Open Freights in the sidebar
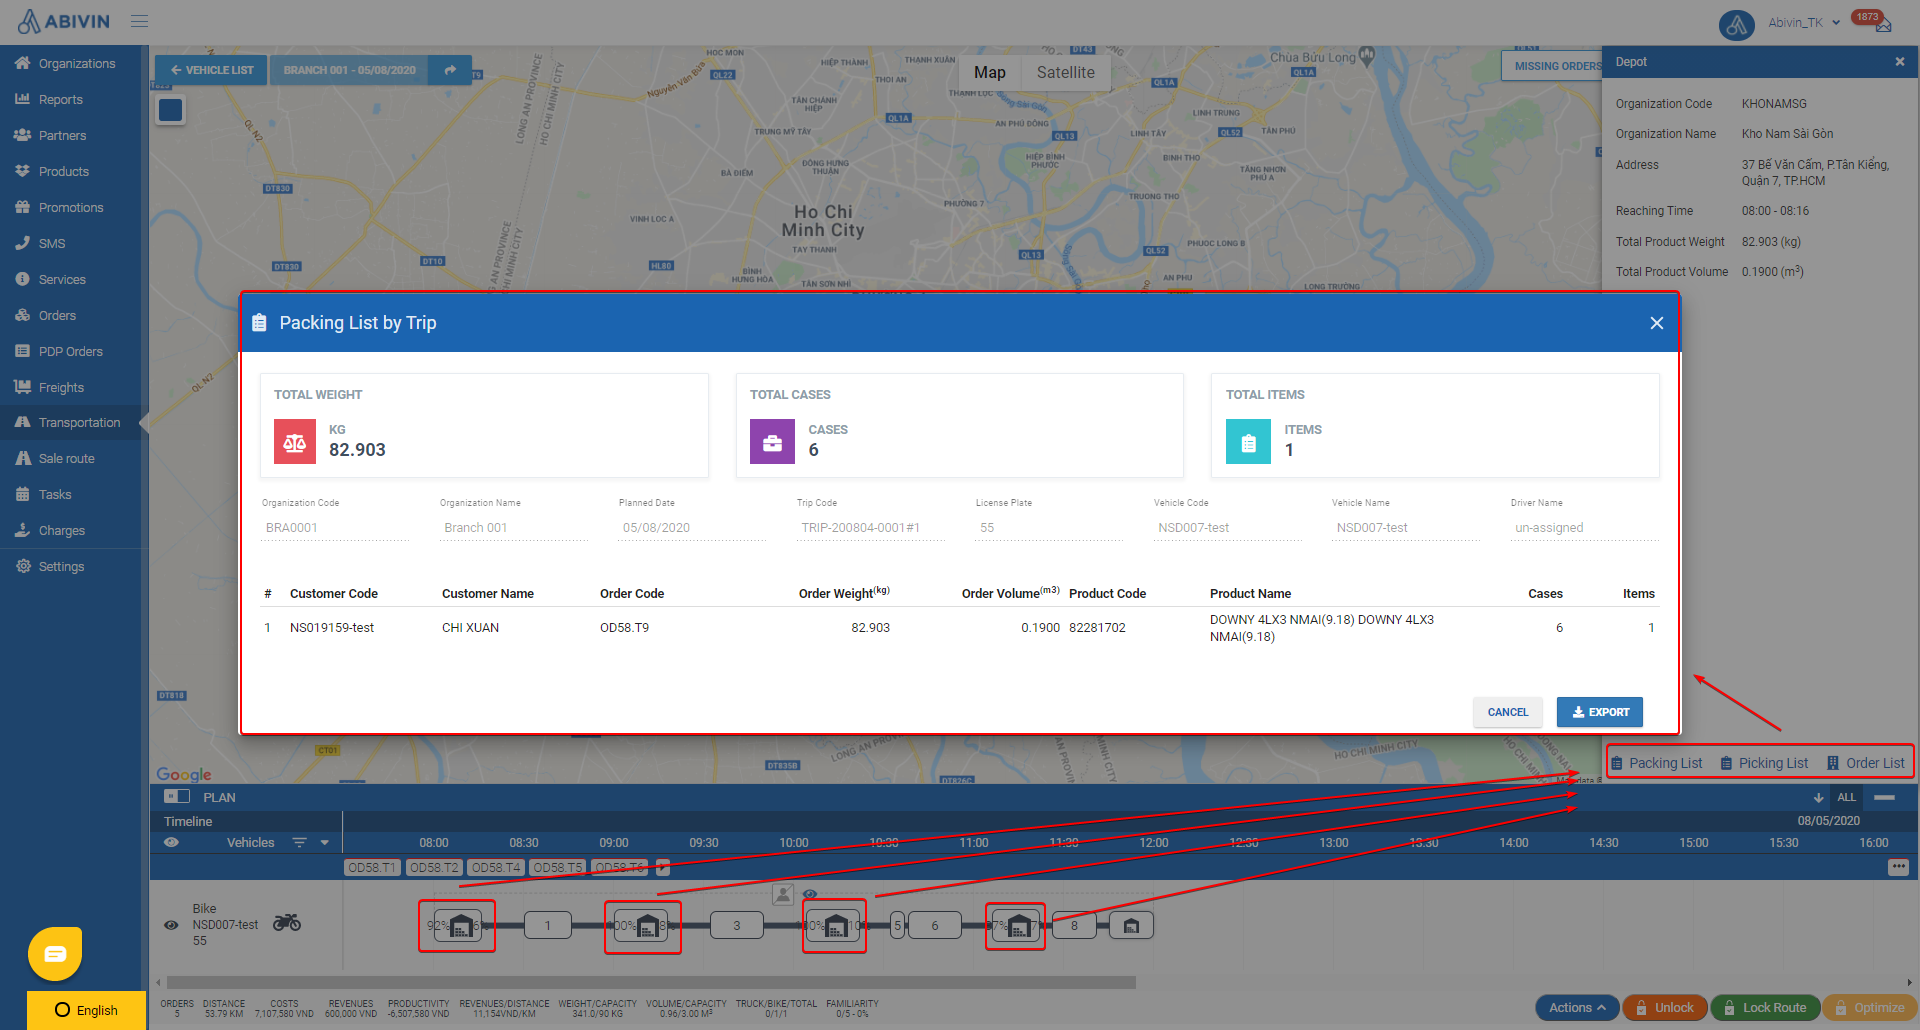The height and width of the screenshot is (1030, 1920). pyautogui.click(x=61, y=387)
